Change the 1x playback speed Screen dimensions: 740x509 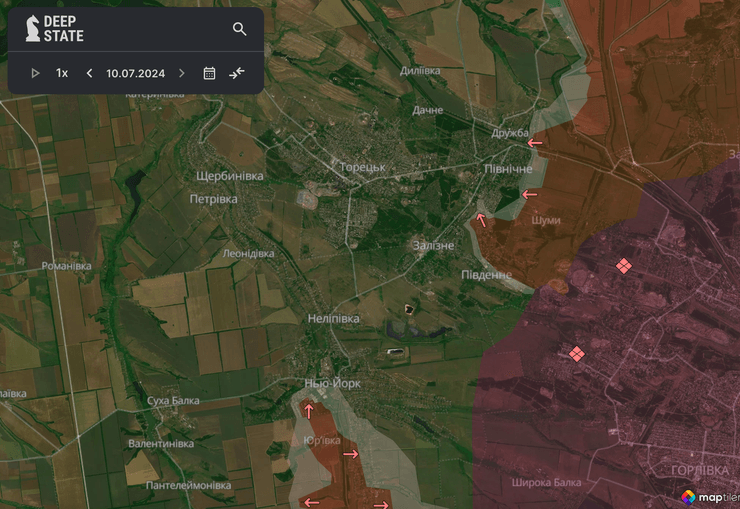(62, 73)
